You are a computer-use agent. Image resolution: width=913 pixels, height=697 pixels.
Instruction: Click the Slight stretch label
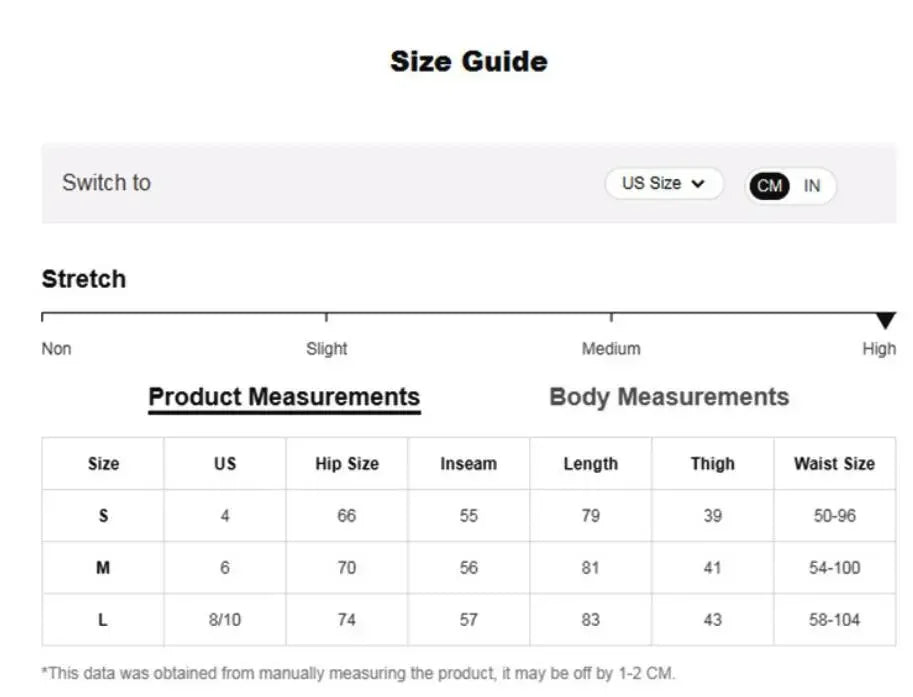click(x=326, y=349)
